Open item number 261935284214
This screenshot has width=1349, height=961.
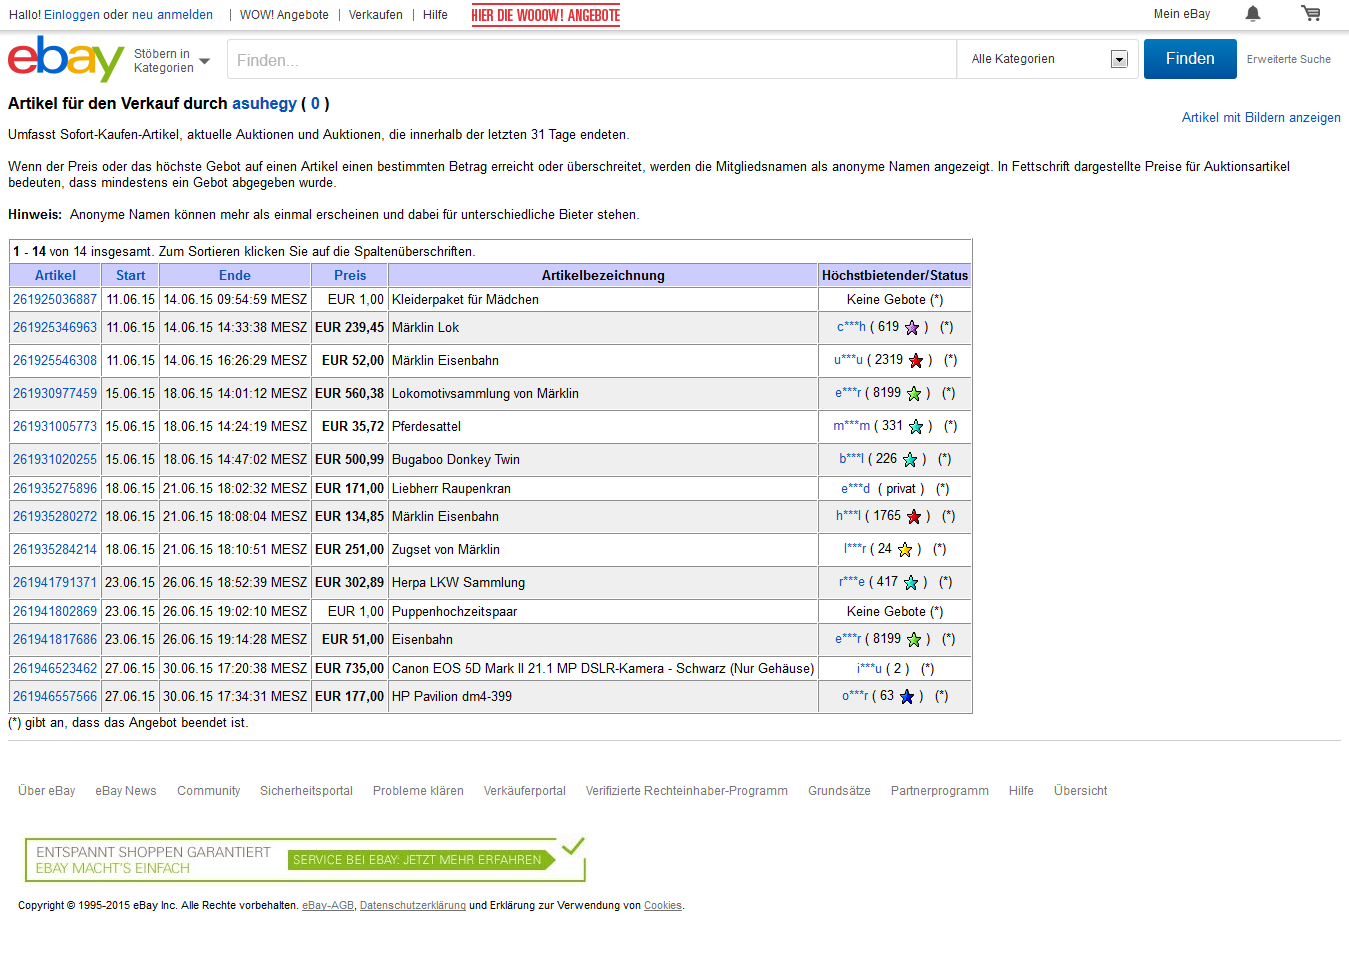pos(55,549)
